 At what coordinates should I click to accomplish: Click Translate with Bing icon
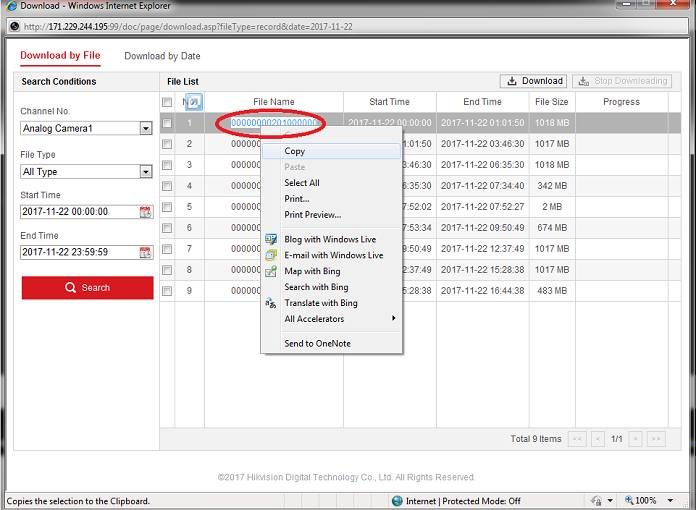[x=271, y=303]
